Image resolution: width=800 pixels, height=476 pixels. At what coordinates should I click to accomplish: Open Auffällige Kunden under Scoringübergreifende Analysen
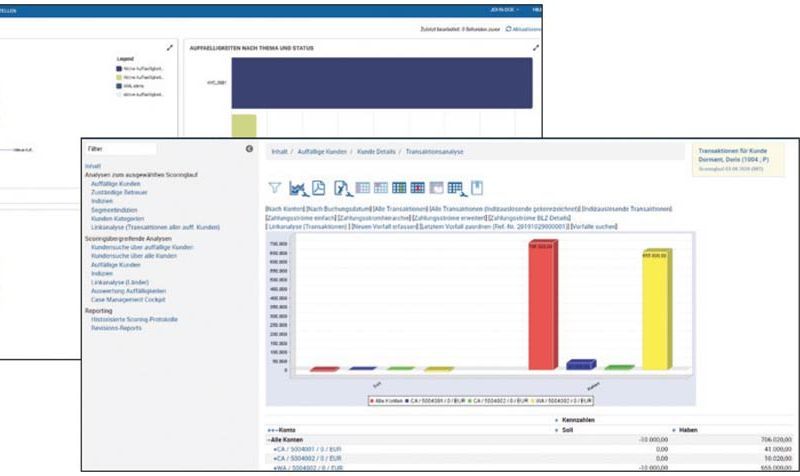coord(116,265)
